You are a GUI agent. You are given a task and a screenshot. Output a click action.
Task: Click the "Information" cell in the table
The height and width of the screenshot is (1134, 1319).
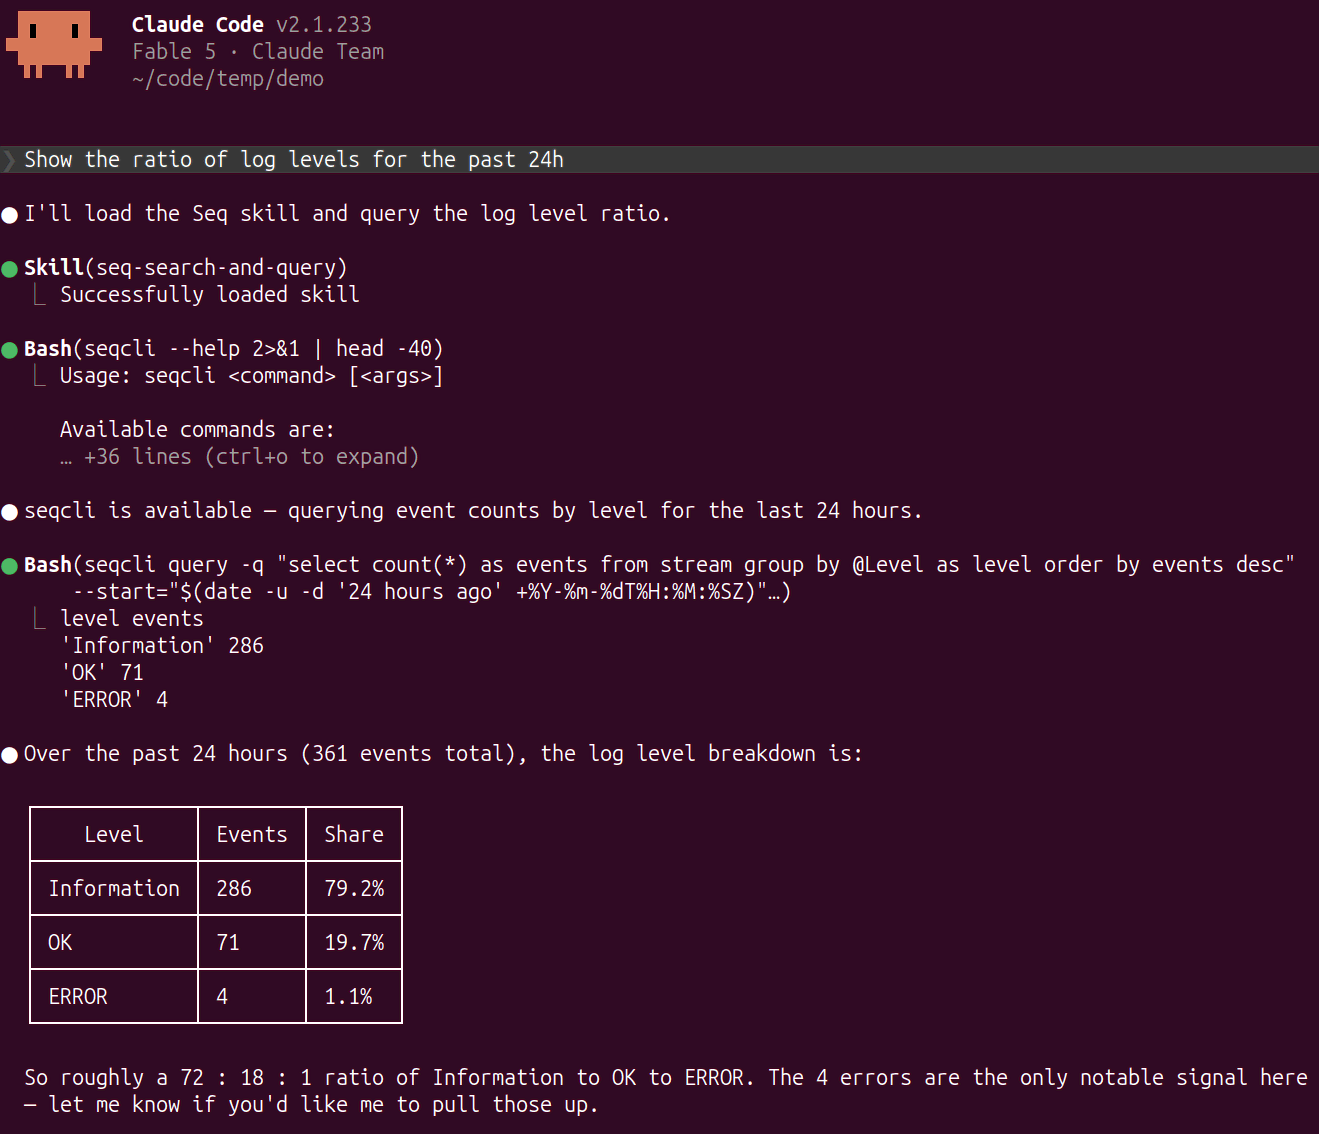click(114, 888)
